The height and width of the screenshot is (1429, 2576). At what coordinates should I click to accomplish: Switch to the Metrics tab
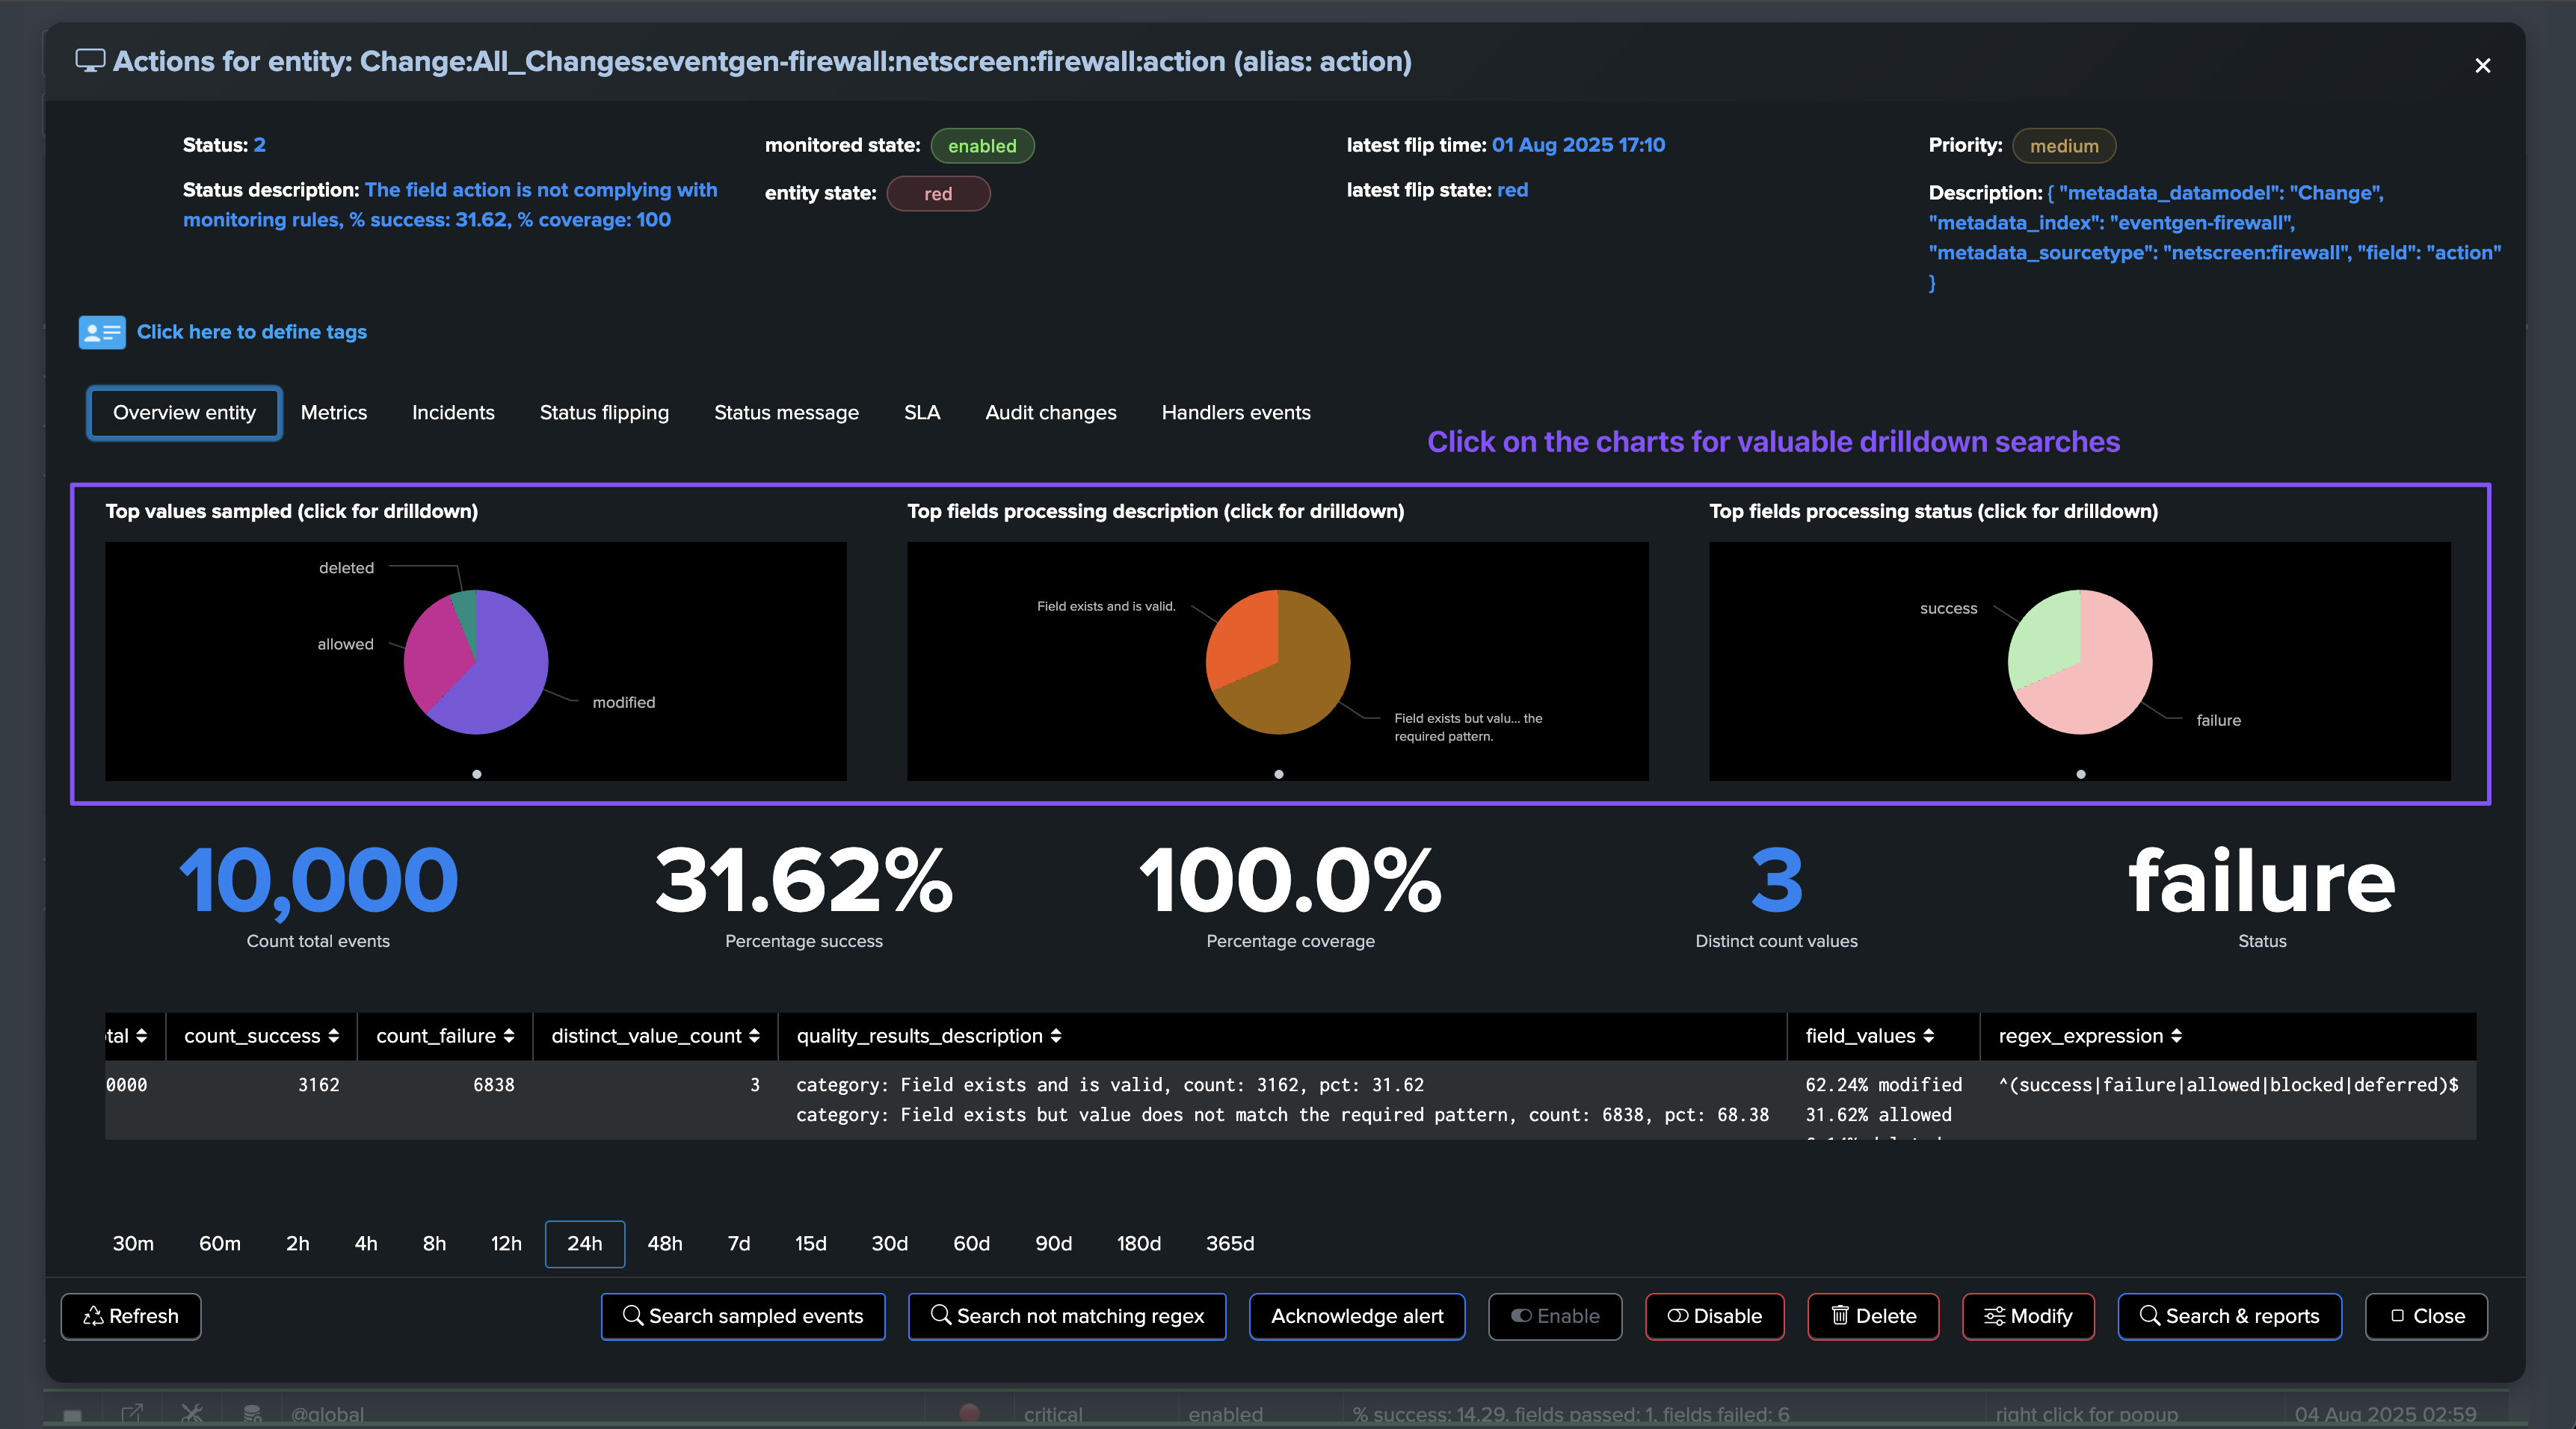point(334,412)
